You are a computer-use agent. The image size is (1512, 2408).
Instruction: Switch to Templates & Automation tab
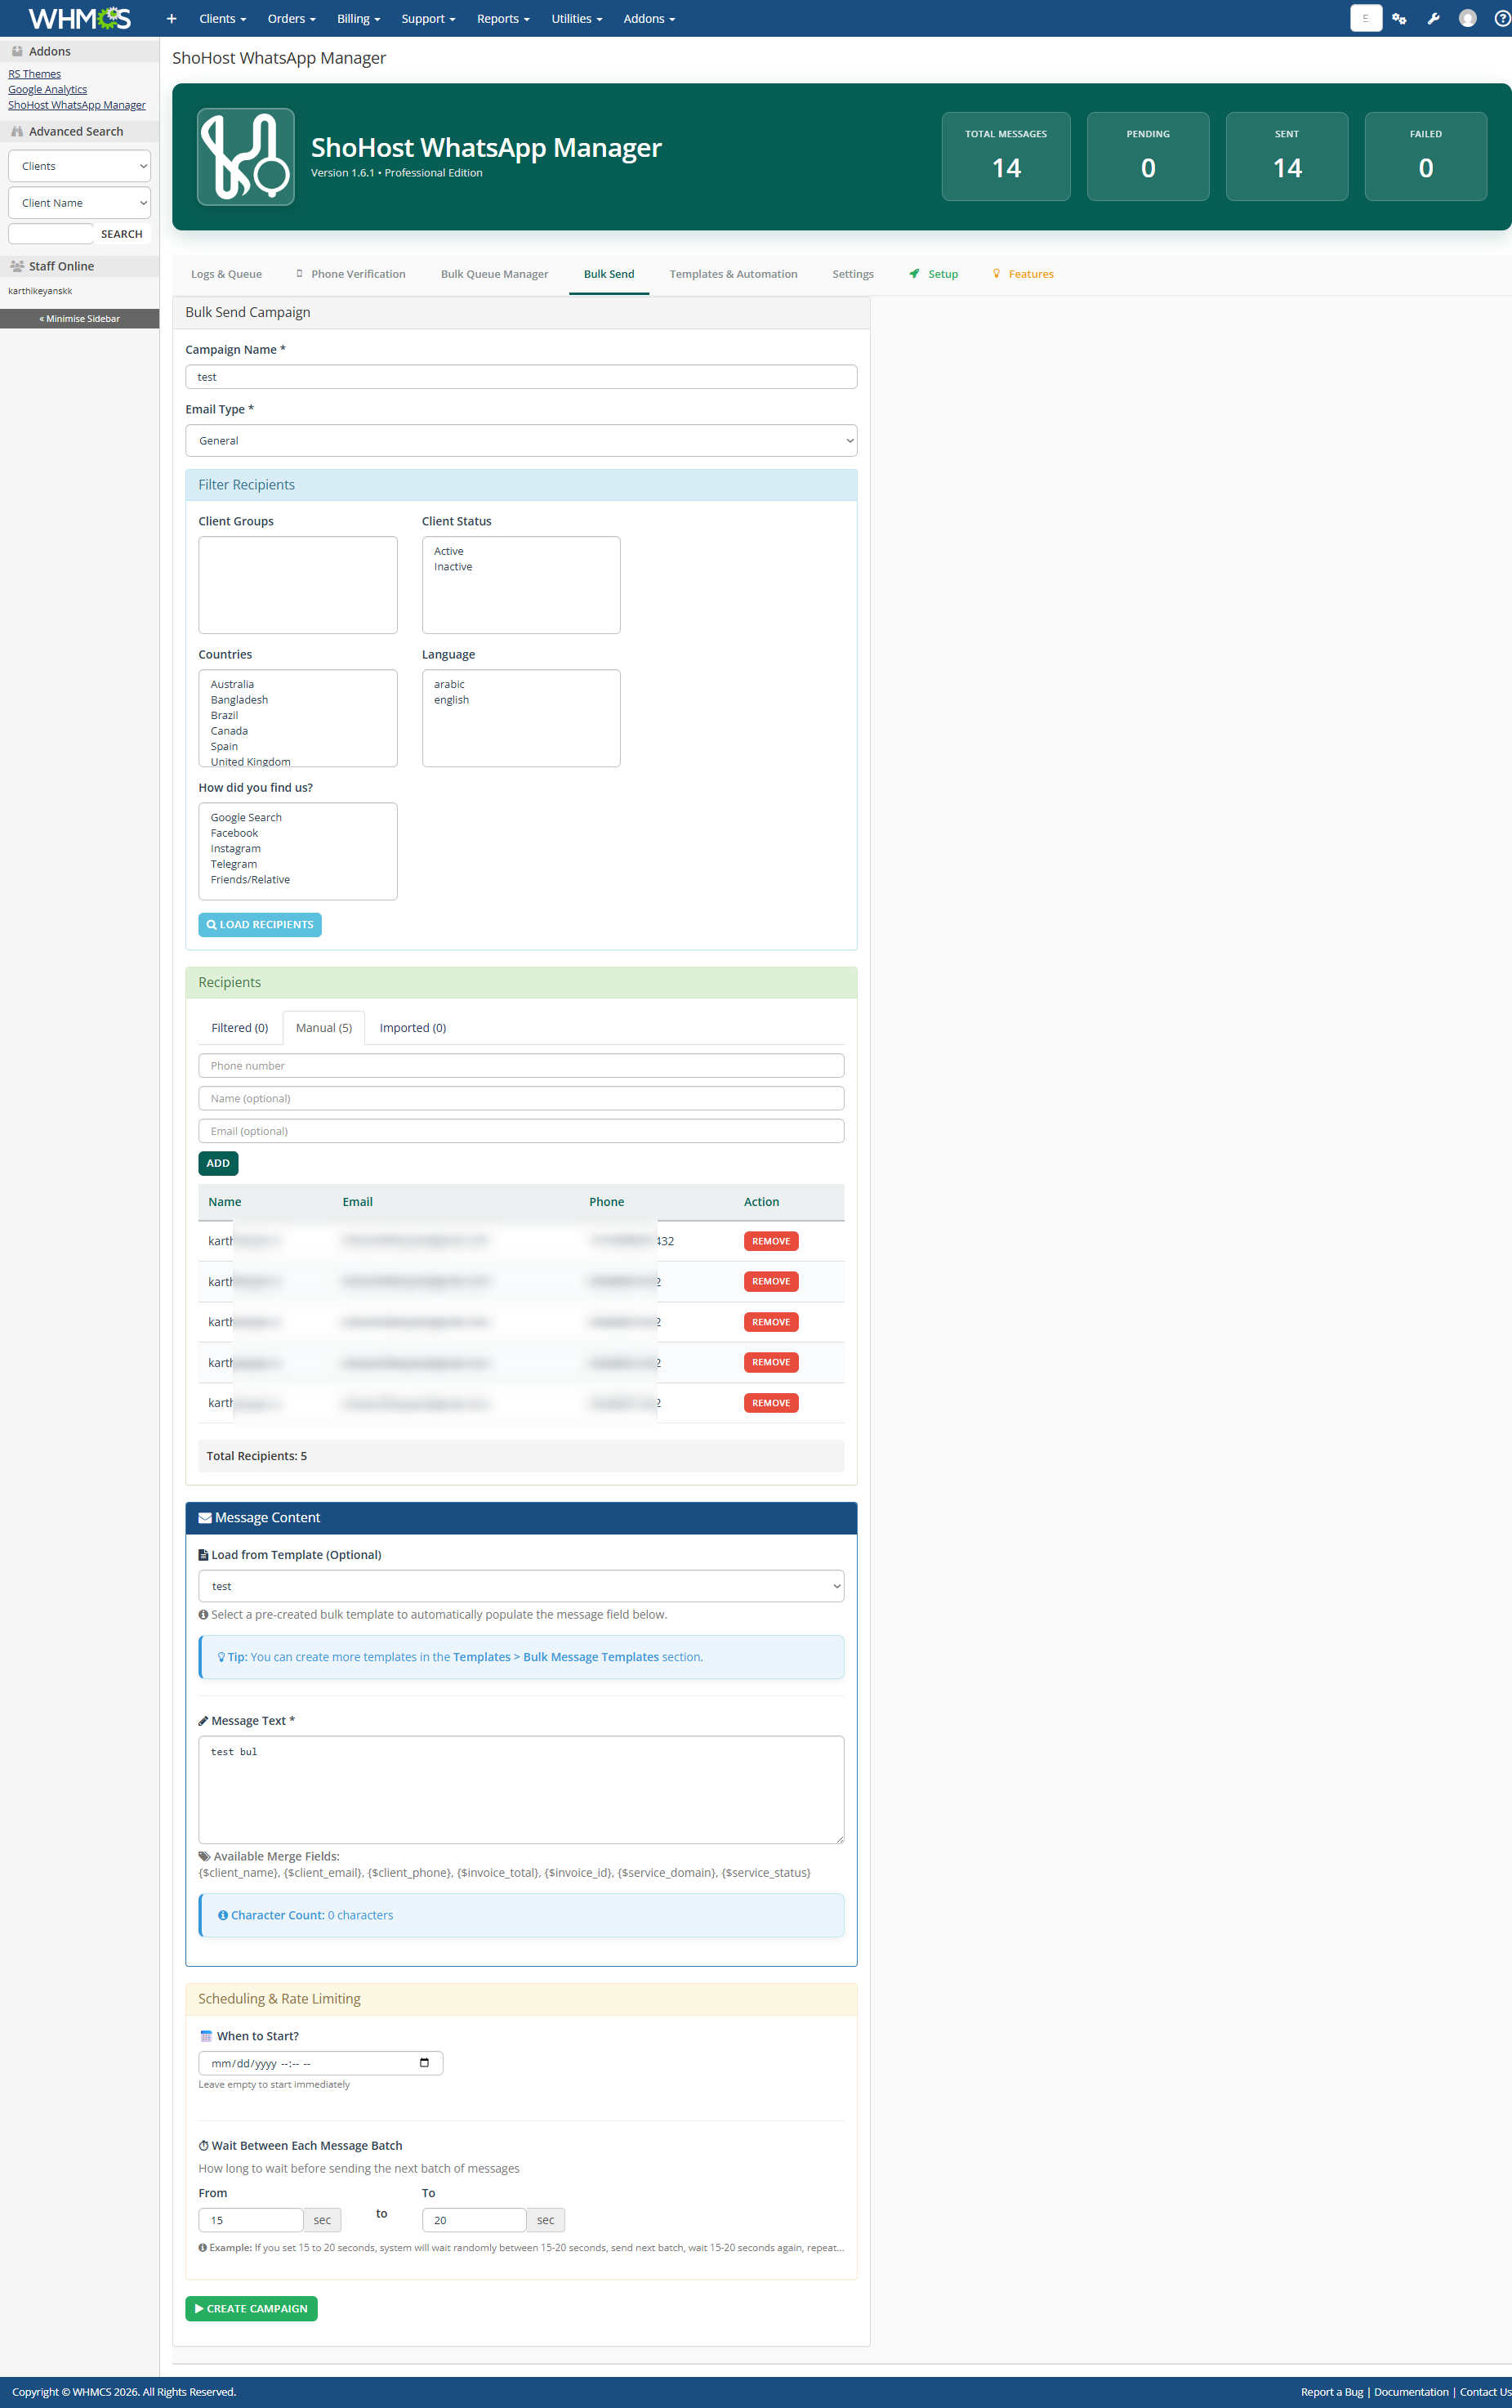[x=733, y=274]
